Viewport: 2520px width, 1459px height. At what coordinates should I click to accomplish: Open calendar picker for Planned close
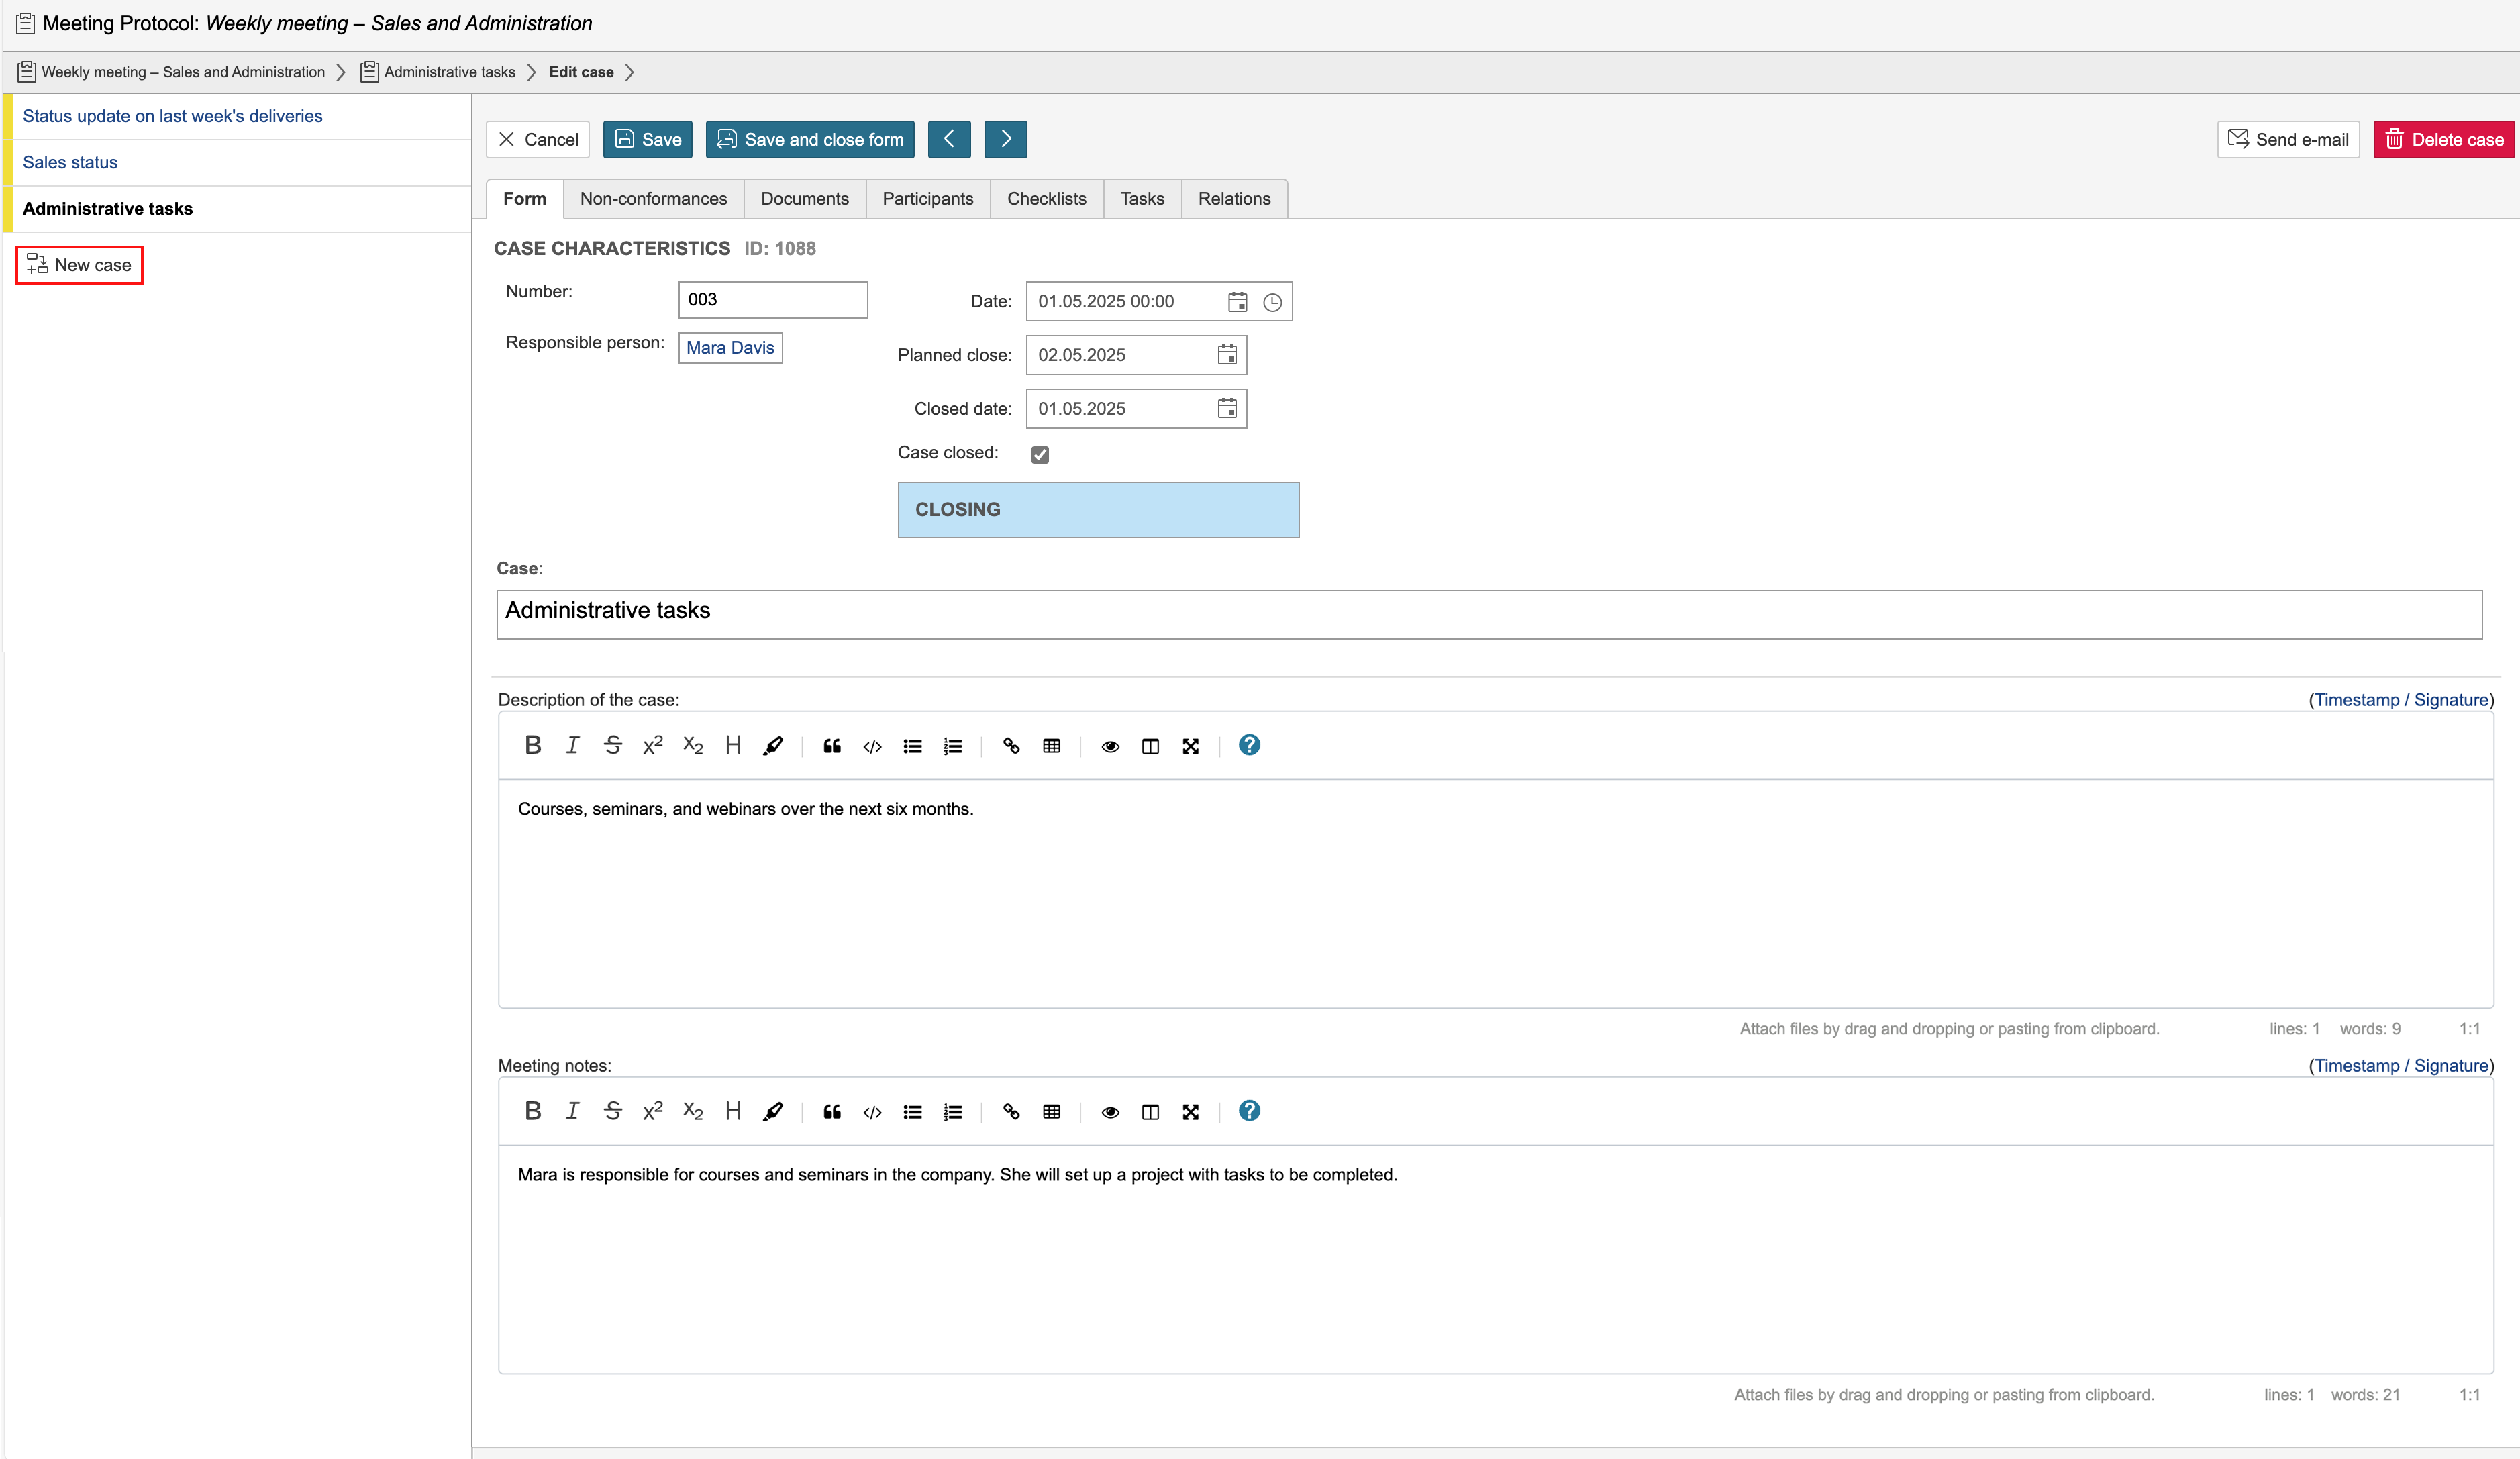[x=1227, y=355]
